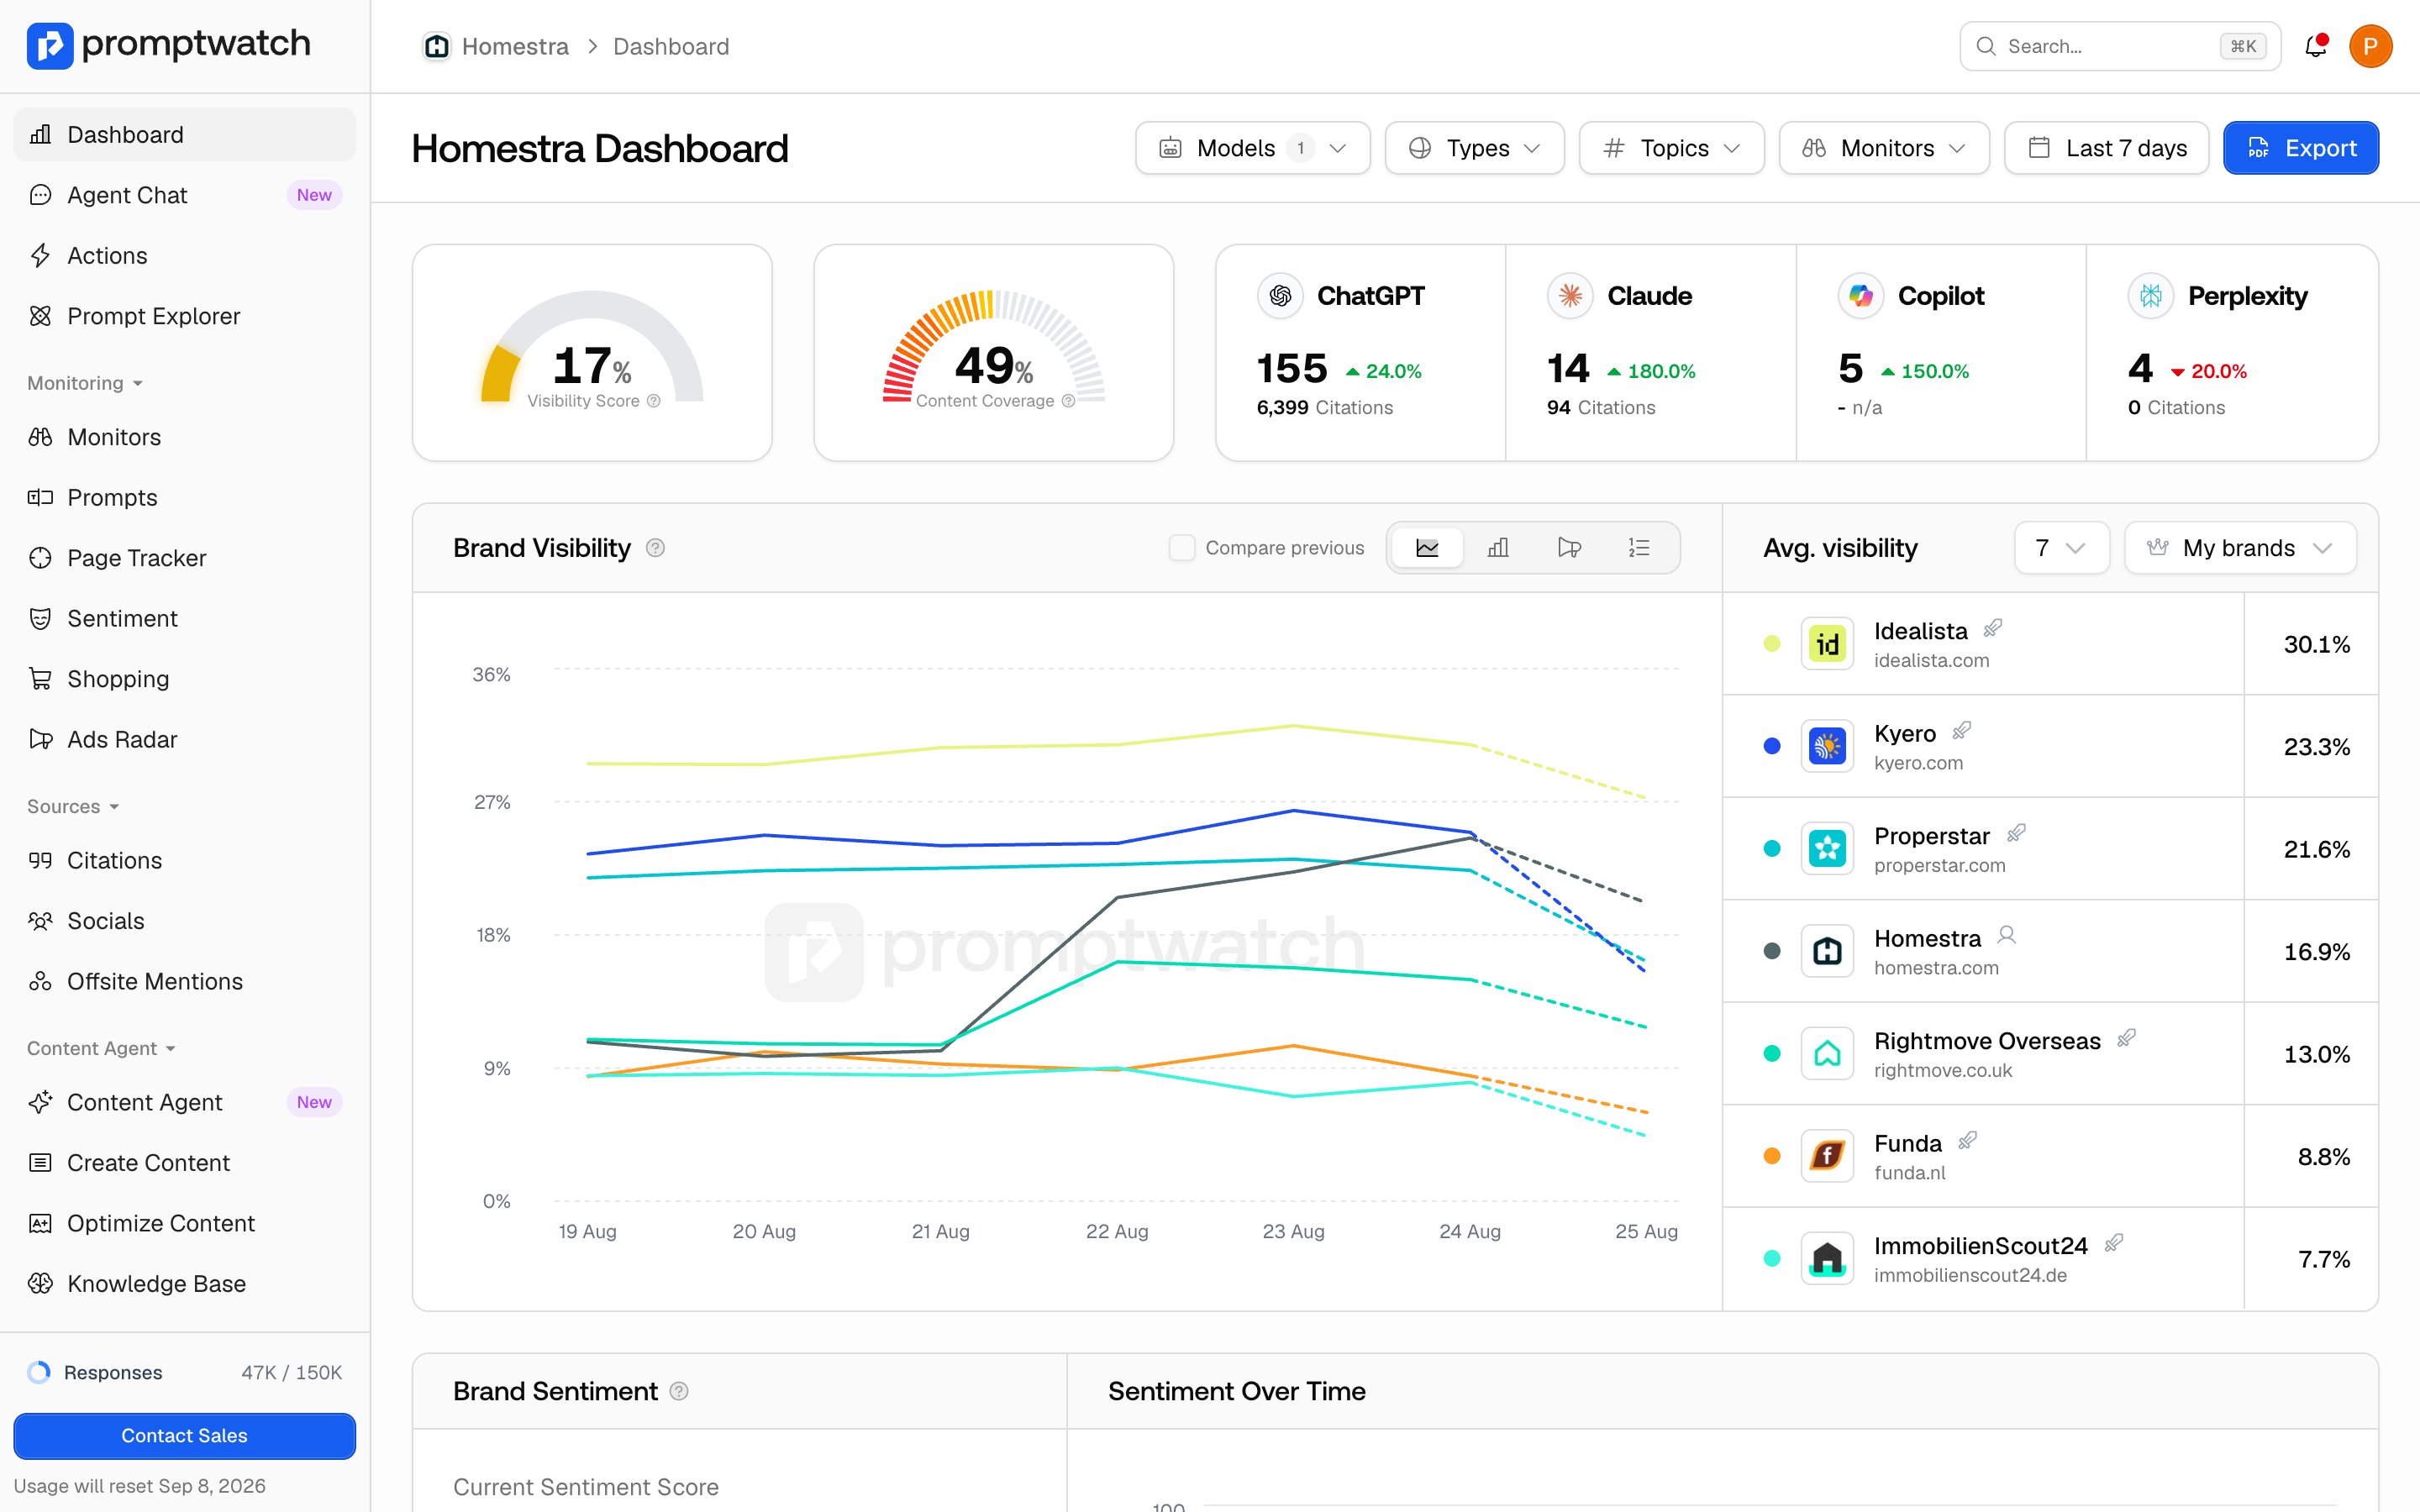
Task: Click the Export PDF button
Action: point(2300,148)
